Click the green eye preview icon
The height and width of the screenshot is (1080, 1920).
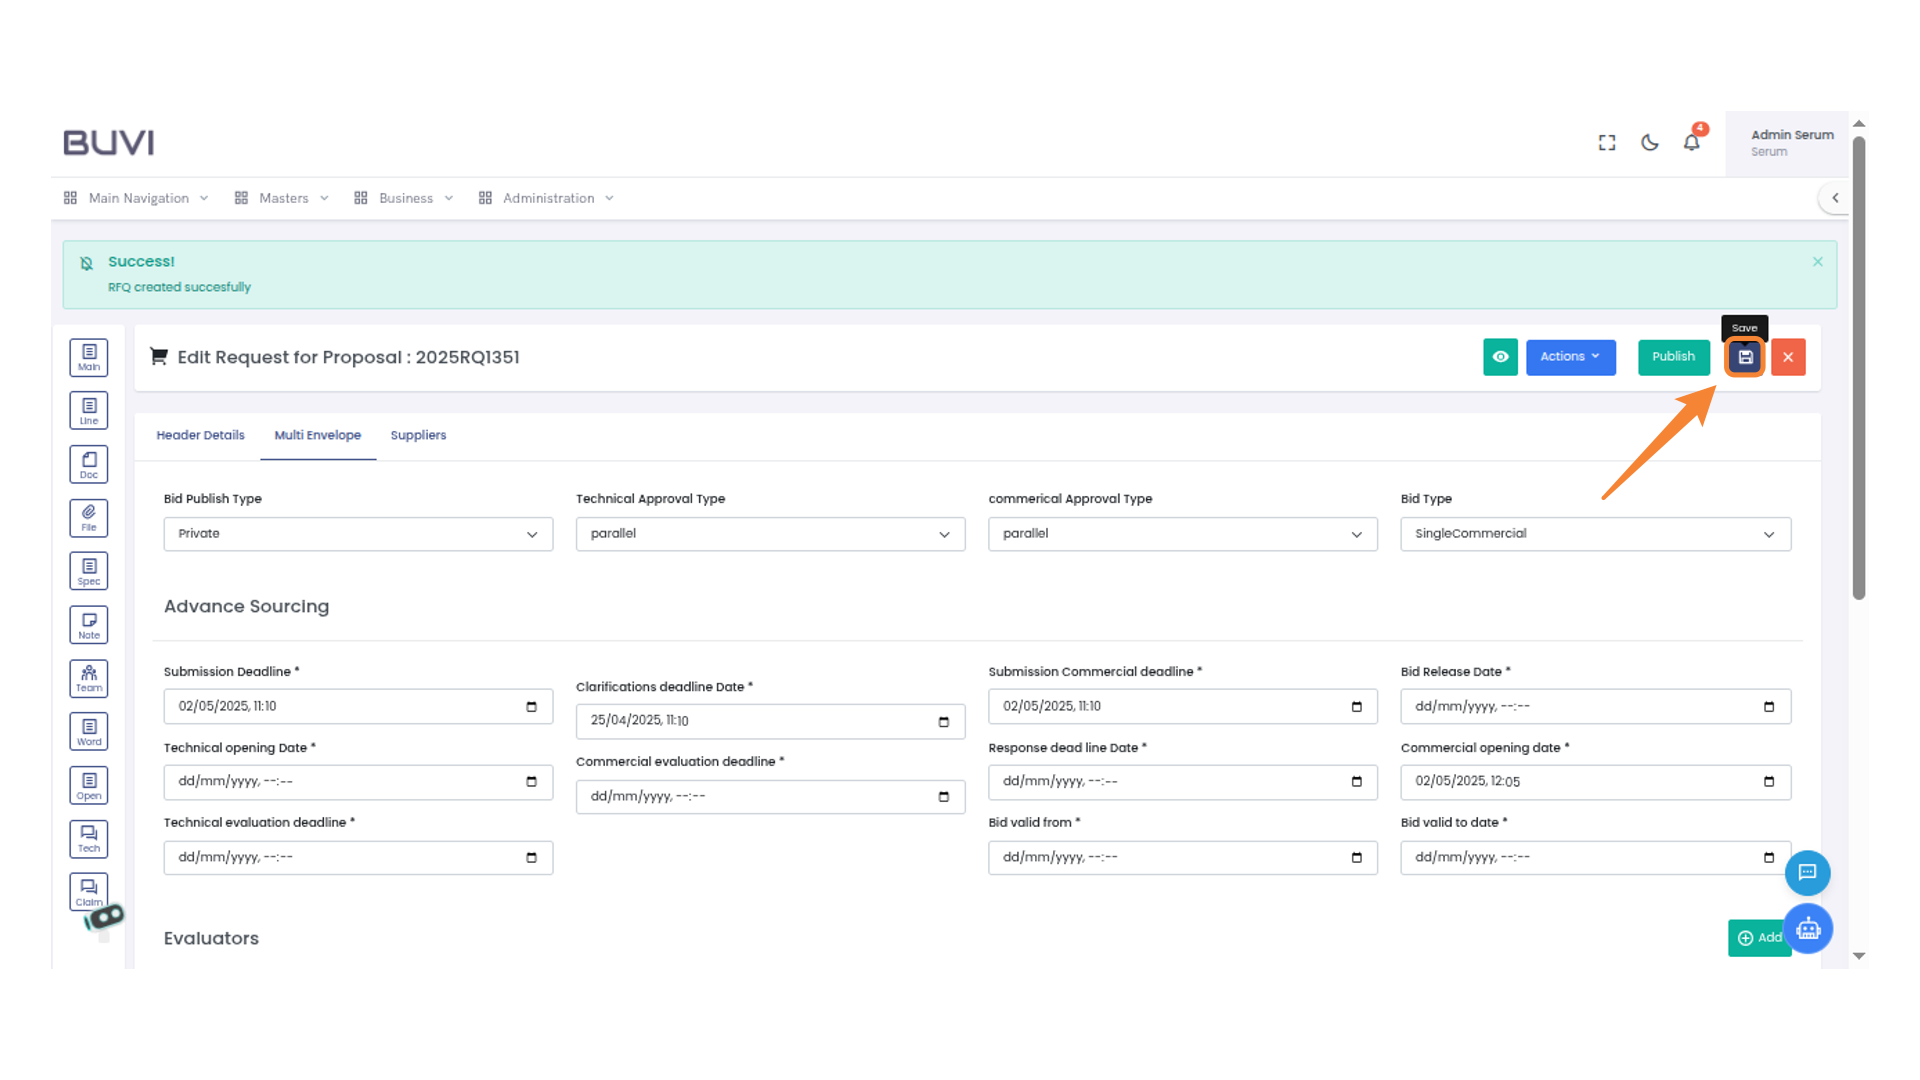[1500, 357]
